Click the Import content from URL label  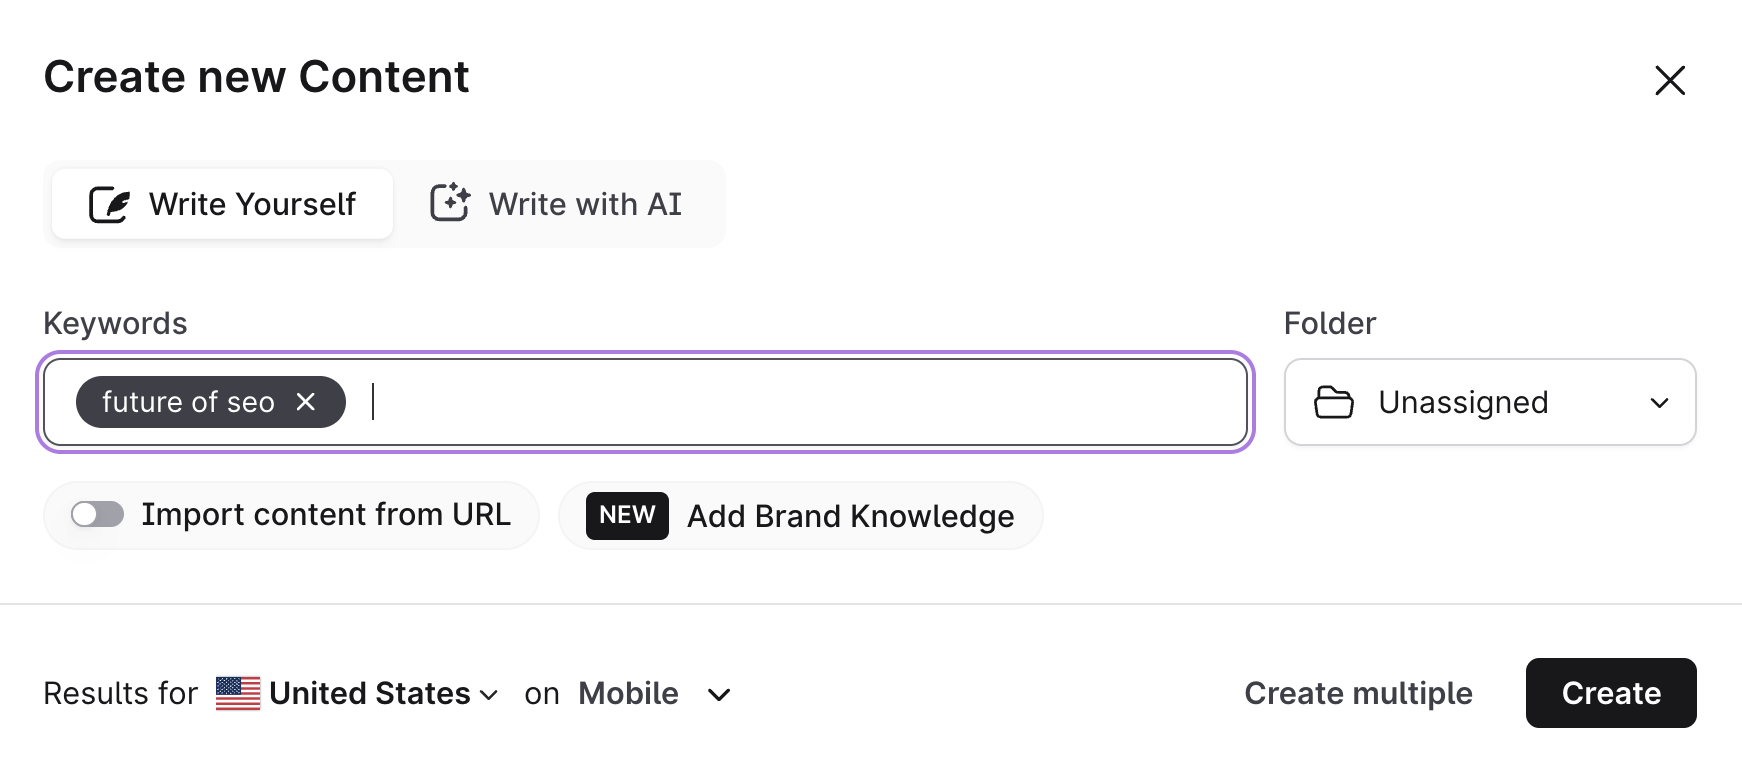(x=326, y=515)
